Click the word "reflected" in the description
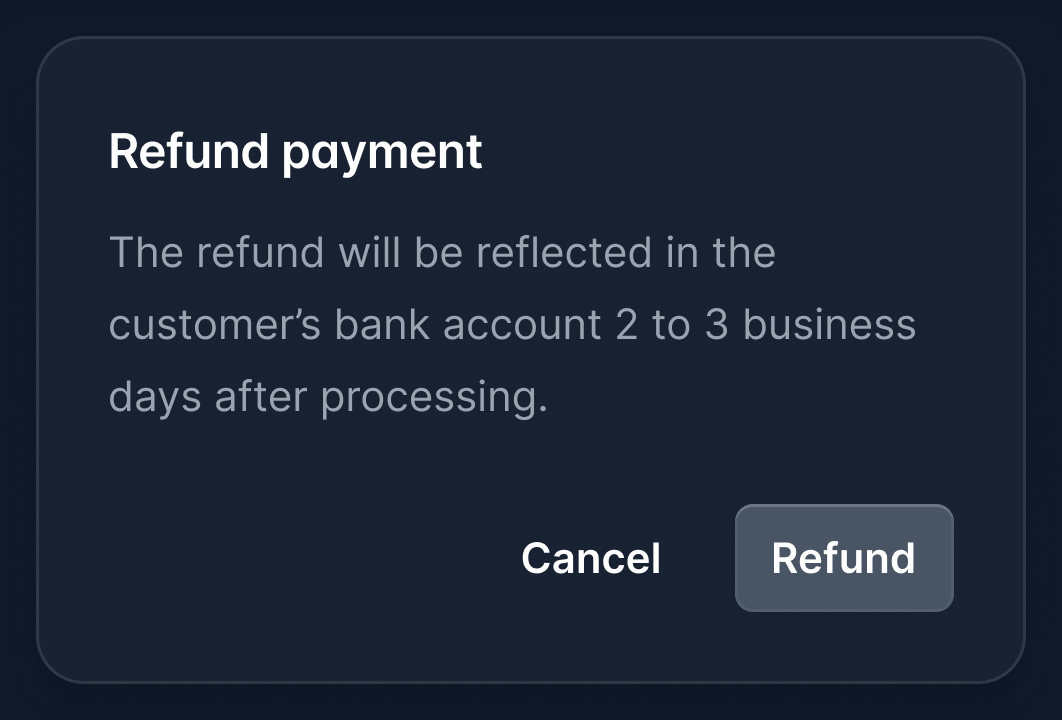Screen dimensions: 1062x720 pos(563,252)
